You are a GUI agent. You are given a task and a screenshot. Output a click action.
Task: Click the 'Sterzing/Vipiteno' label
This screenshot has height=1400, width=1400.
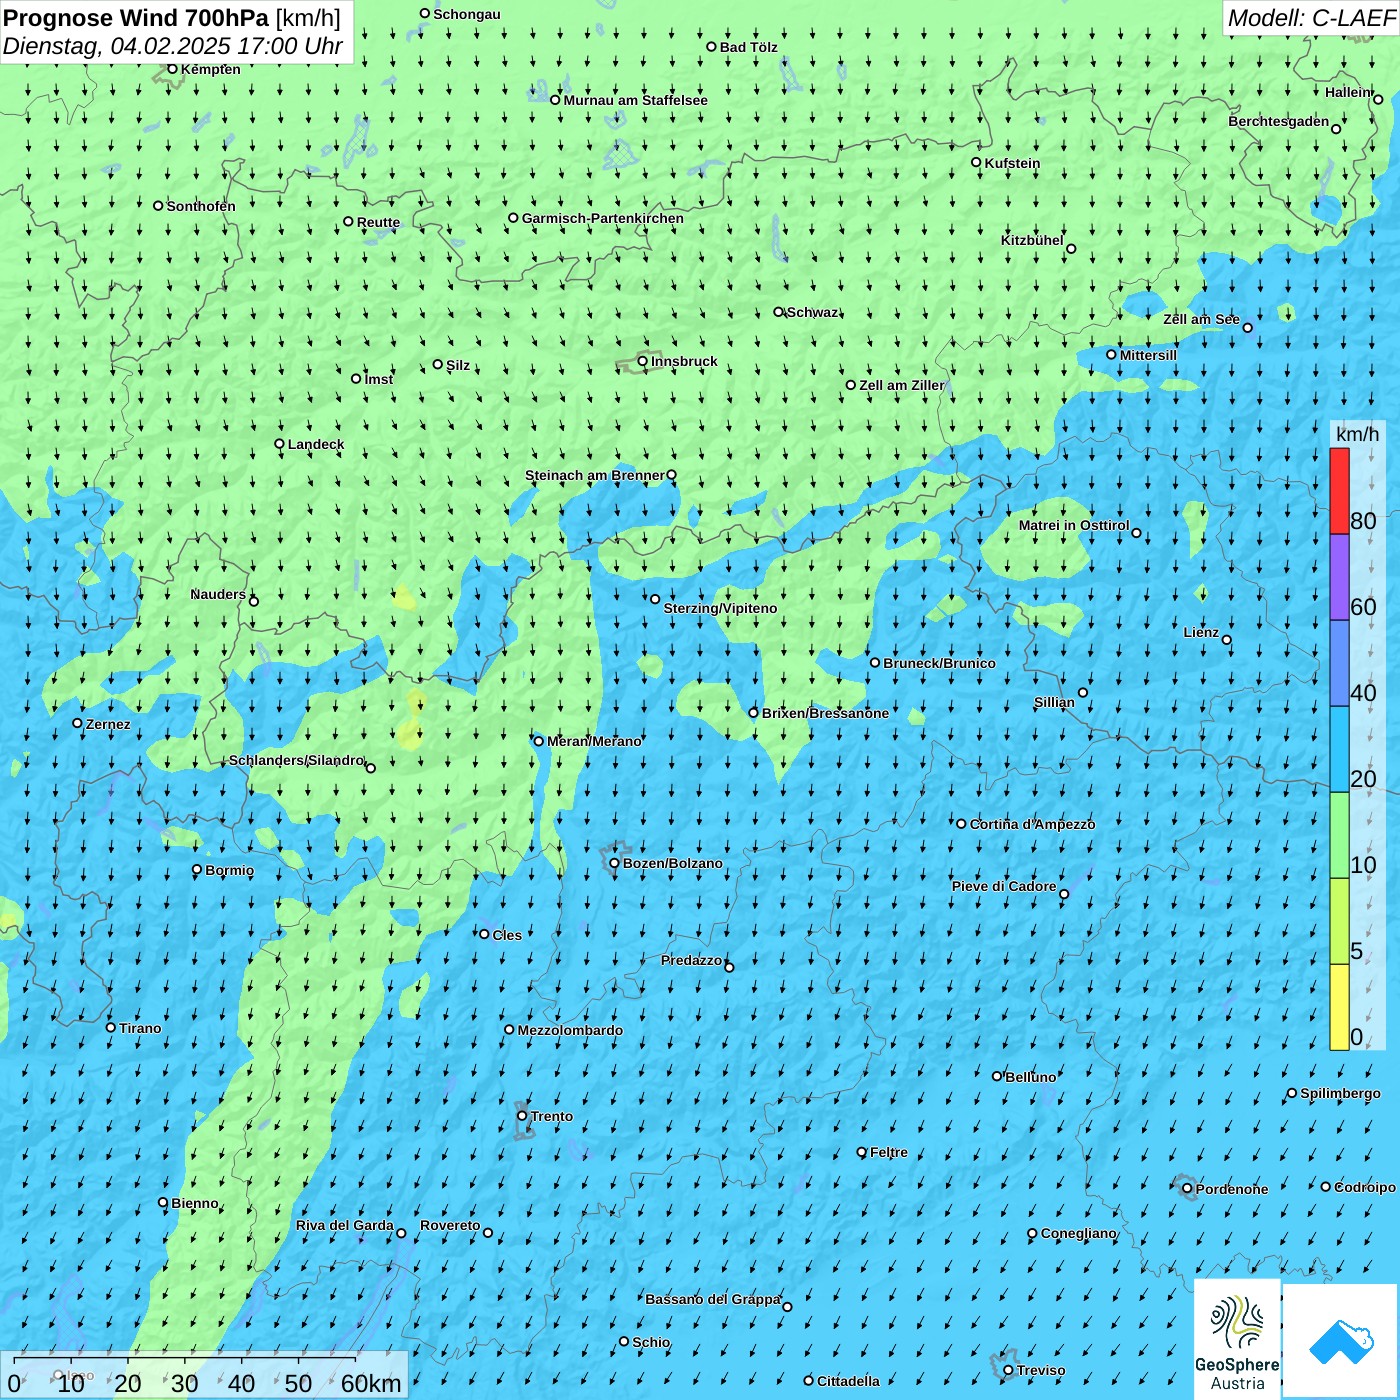(720, 608)
